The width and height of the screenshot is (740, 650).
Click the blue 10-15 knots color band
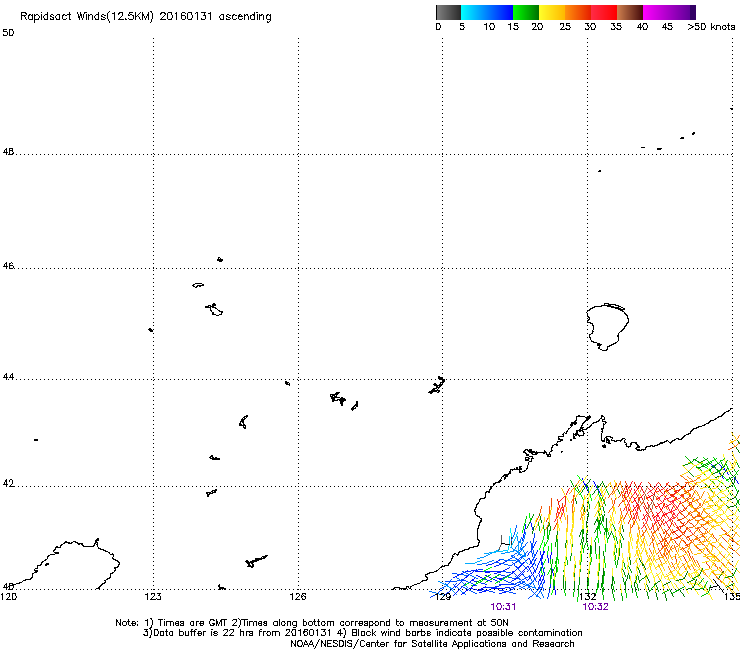point(500,12)
